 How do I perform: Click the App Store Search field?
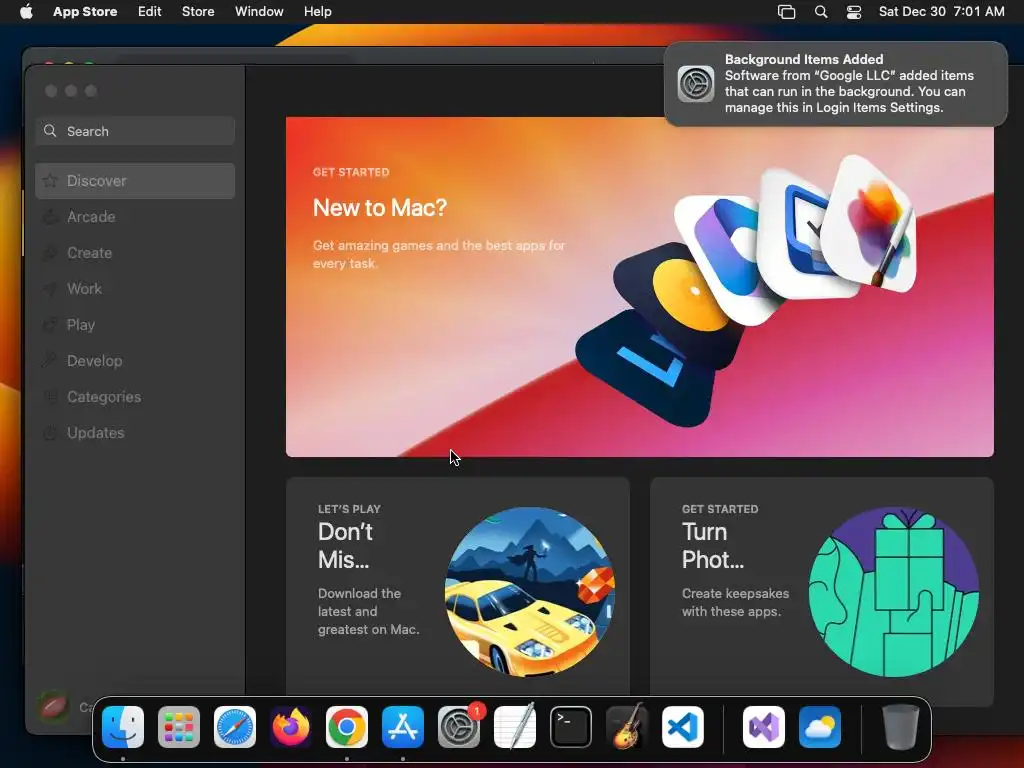coord(135,131)
